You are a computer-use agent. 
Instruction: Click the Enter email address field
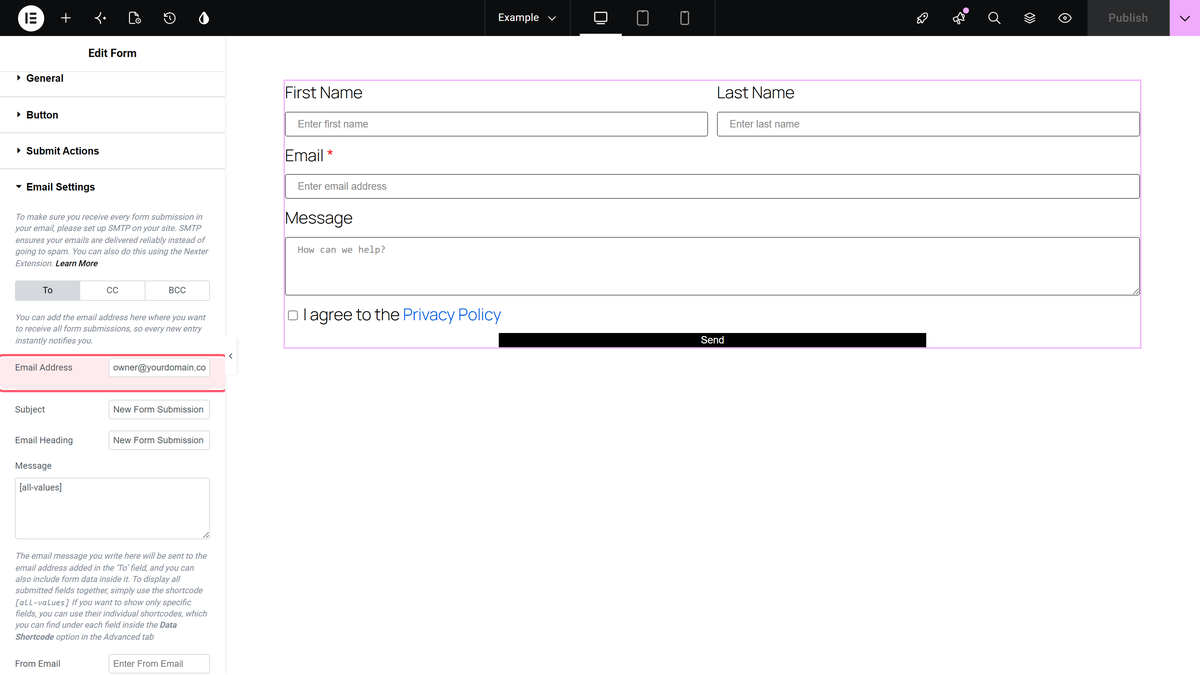click(712, 186)
